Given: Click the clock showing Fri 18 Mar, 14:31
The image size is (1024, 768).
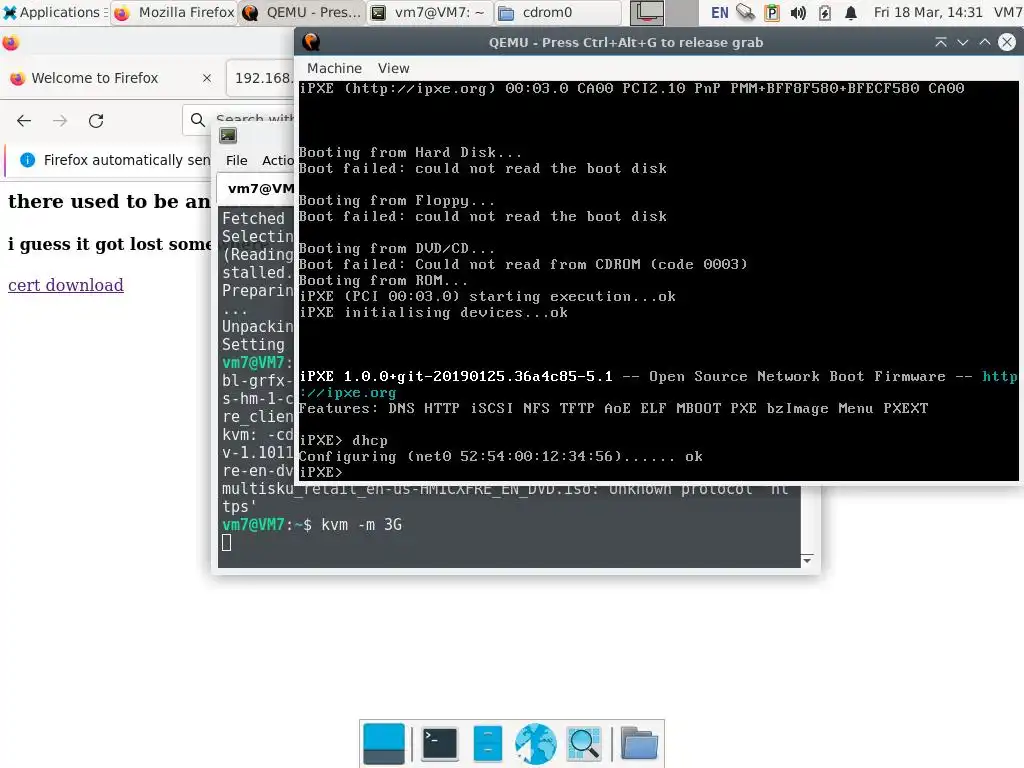Looking at the screenshot, I should (x=927, y=12).
